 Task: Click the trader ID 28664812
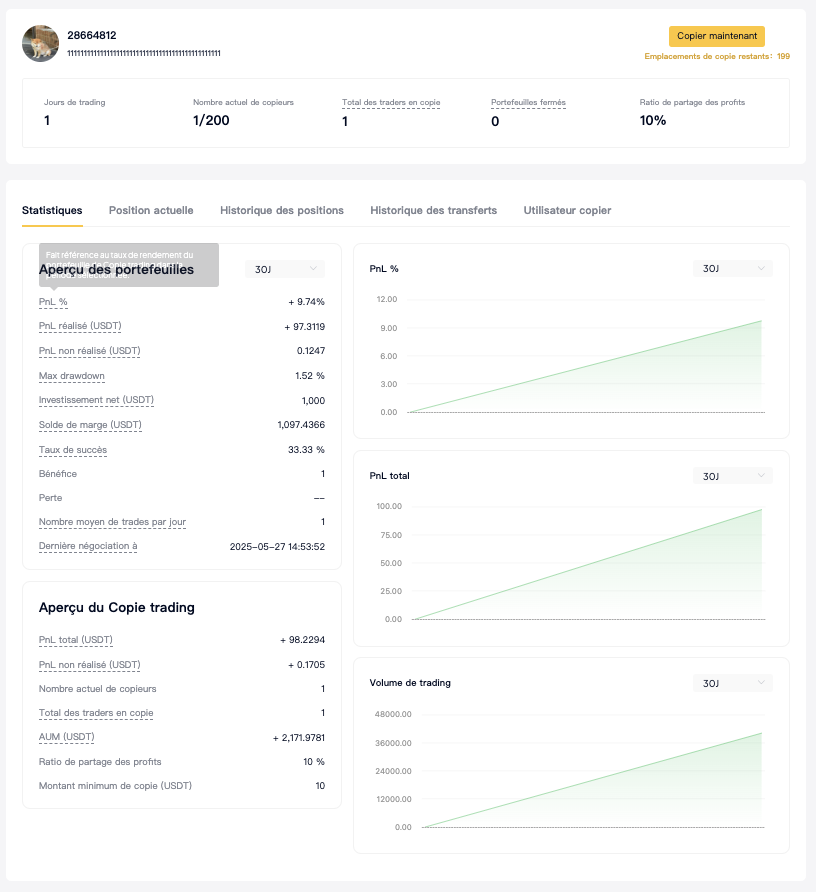[92, 35]
